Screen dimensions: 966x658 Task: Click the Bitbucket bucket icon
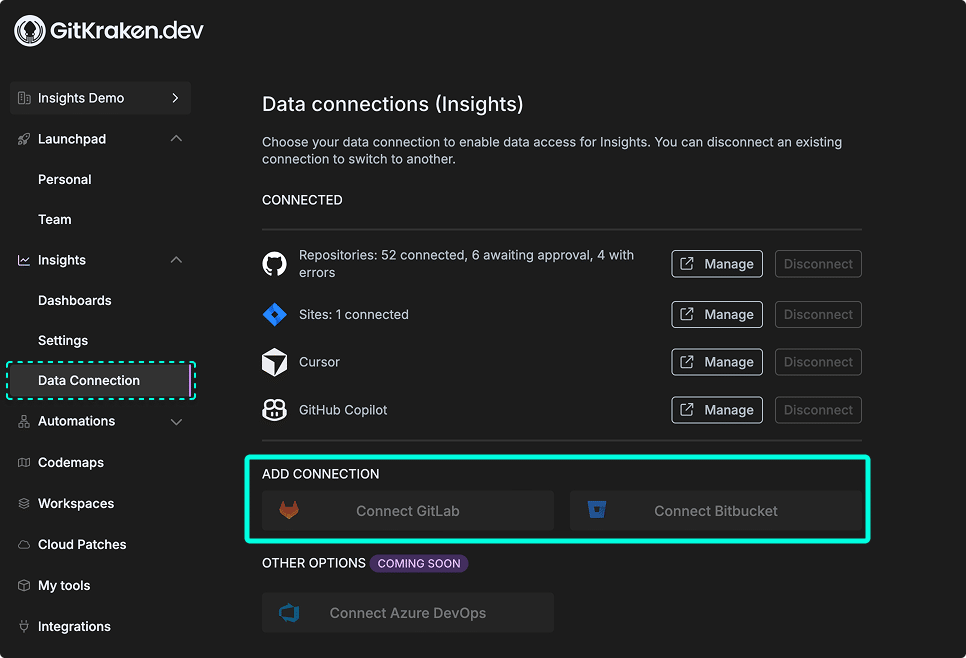tap(597, 510)
